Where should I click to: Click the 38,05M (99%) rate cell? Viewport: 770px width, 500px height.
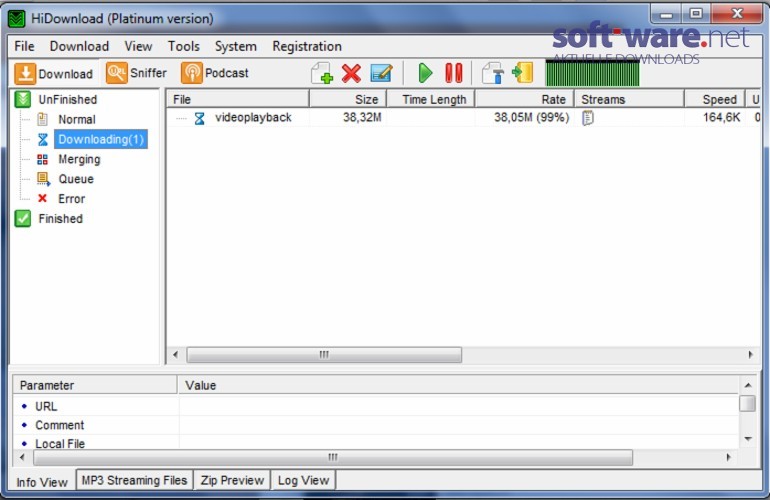tap(531, 117)
